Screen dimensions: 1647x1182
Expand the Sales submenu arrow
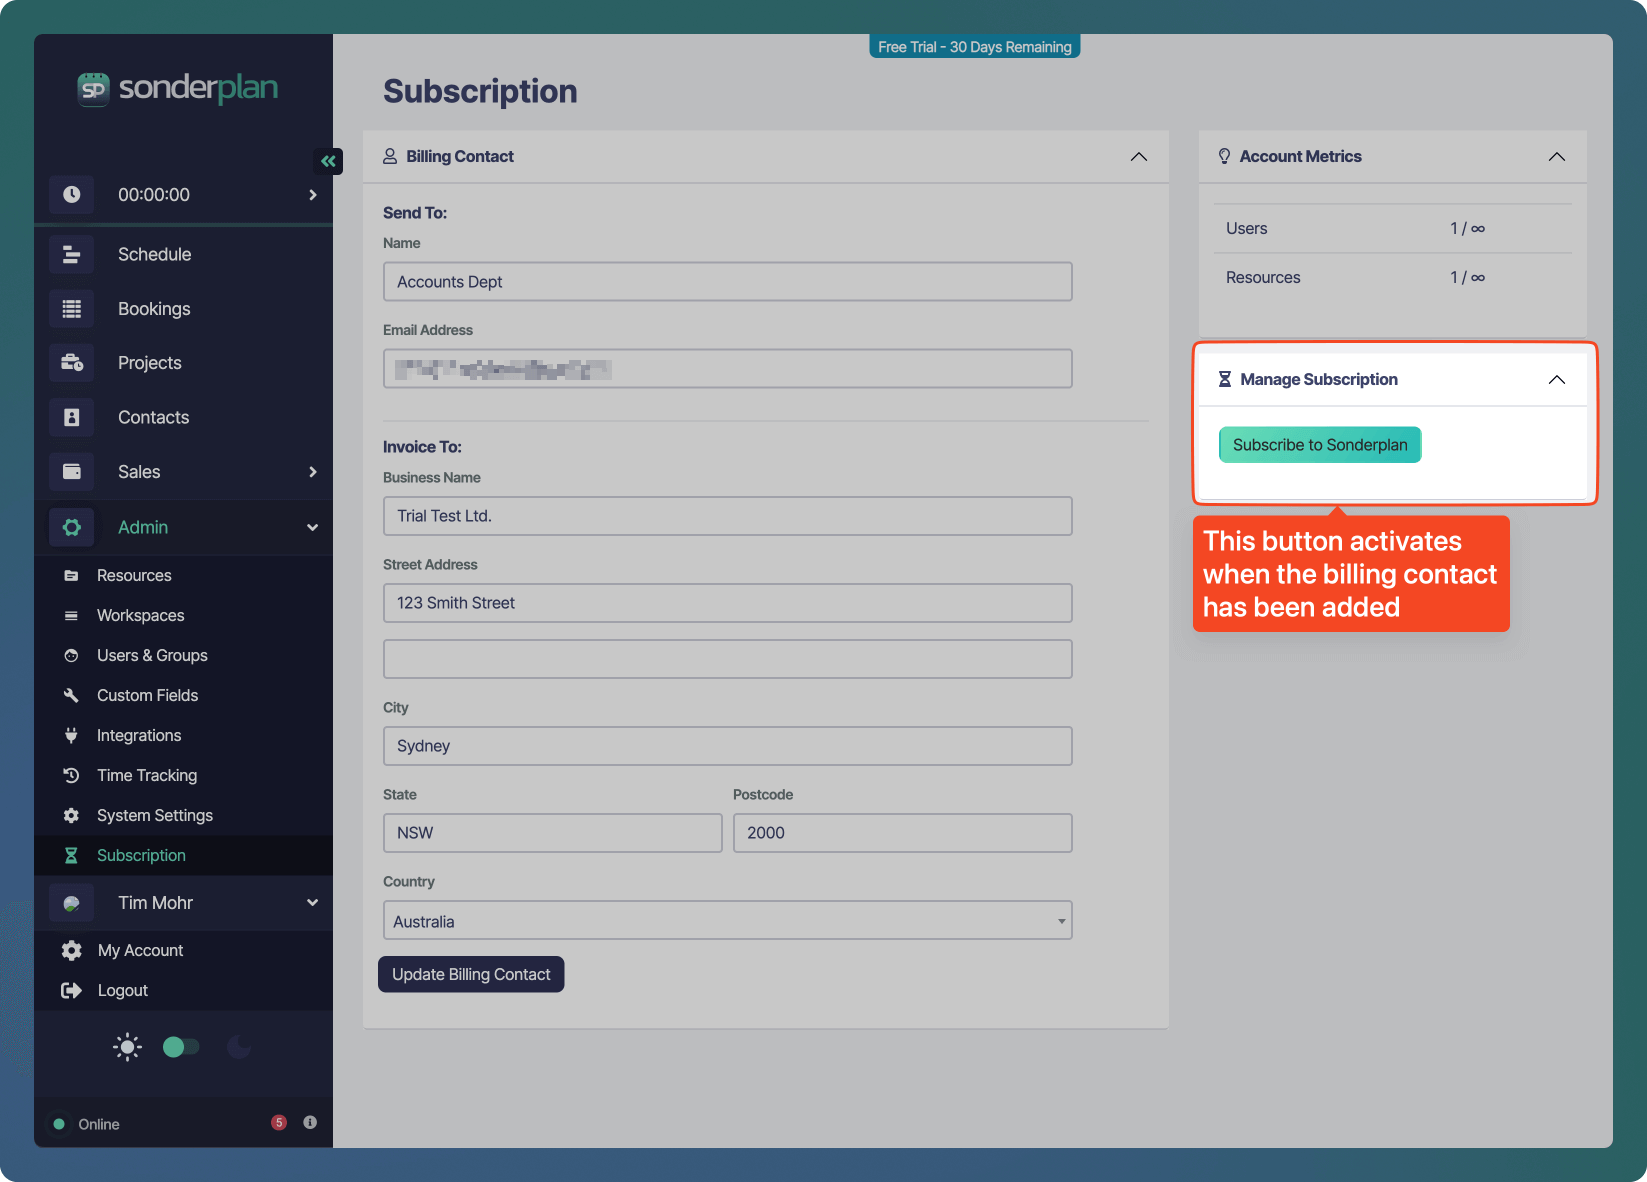[x=313, y=472]
